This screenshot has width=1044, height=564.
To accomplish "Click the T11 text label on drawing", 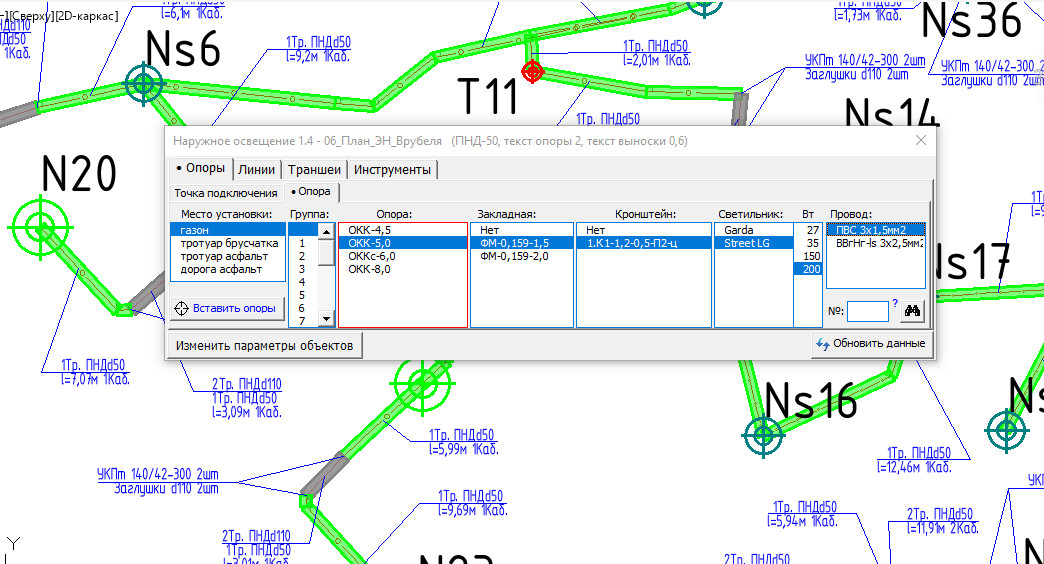I will tap(488, 95).
